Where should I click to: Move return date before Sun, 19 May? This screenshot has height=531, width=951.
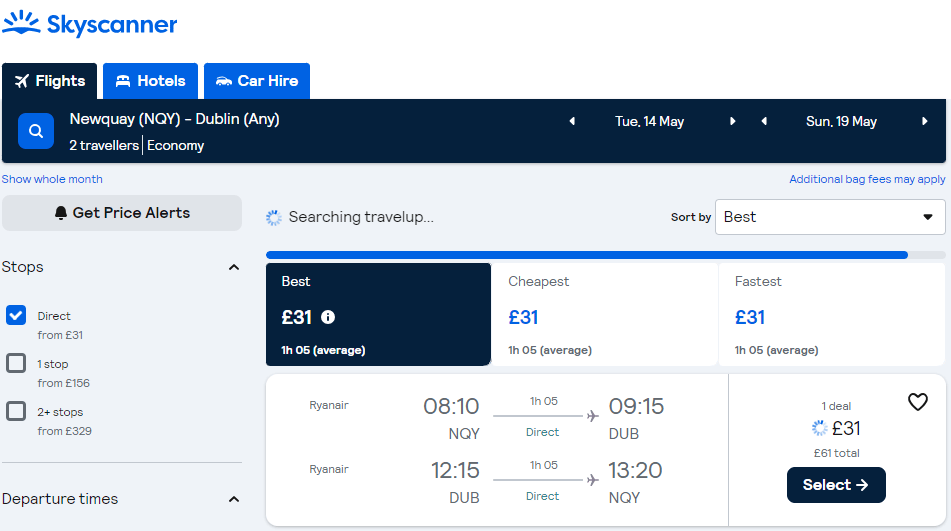764,121
